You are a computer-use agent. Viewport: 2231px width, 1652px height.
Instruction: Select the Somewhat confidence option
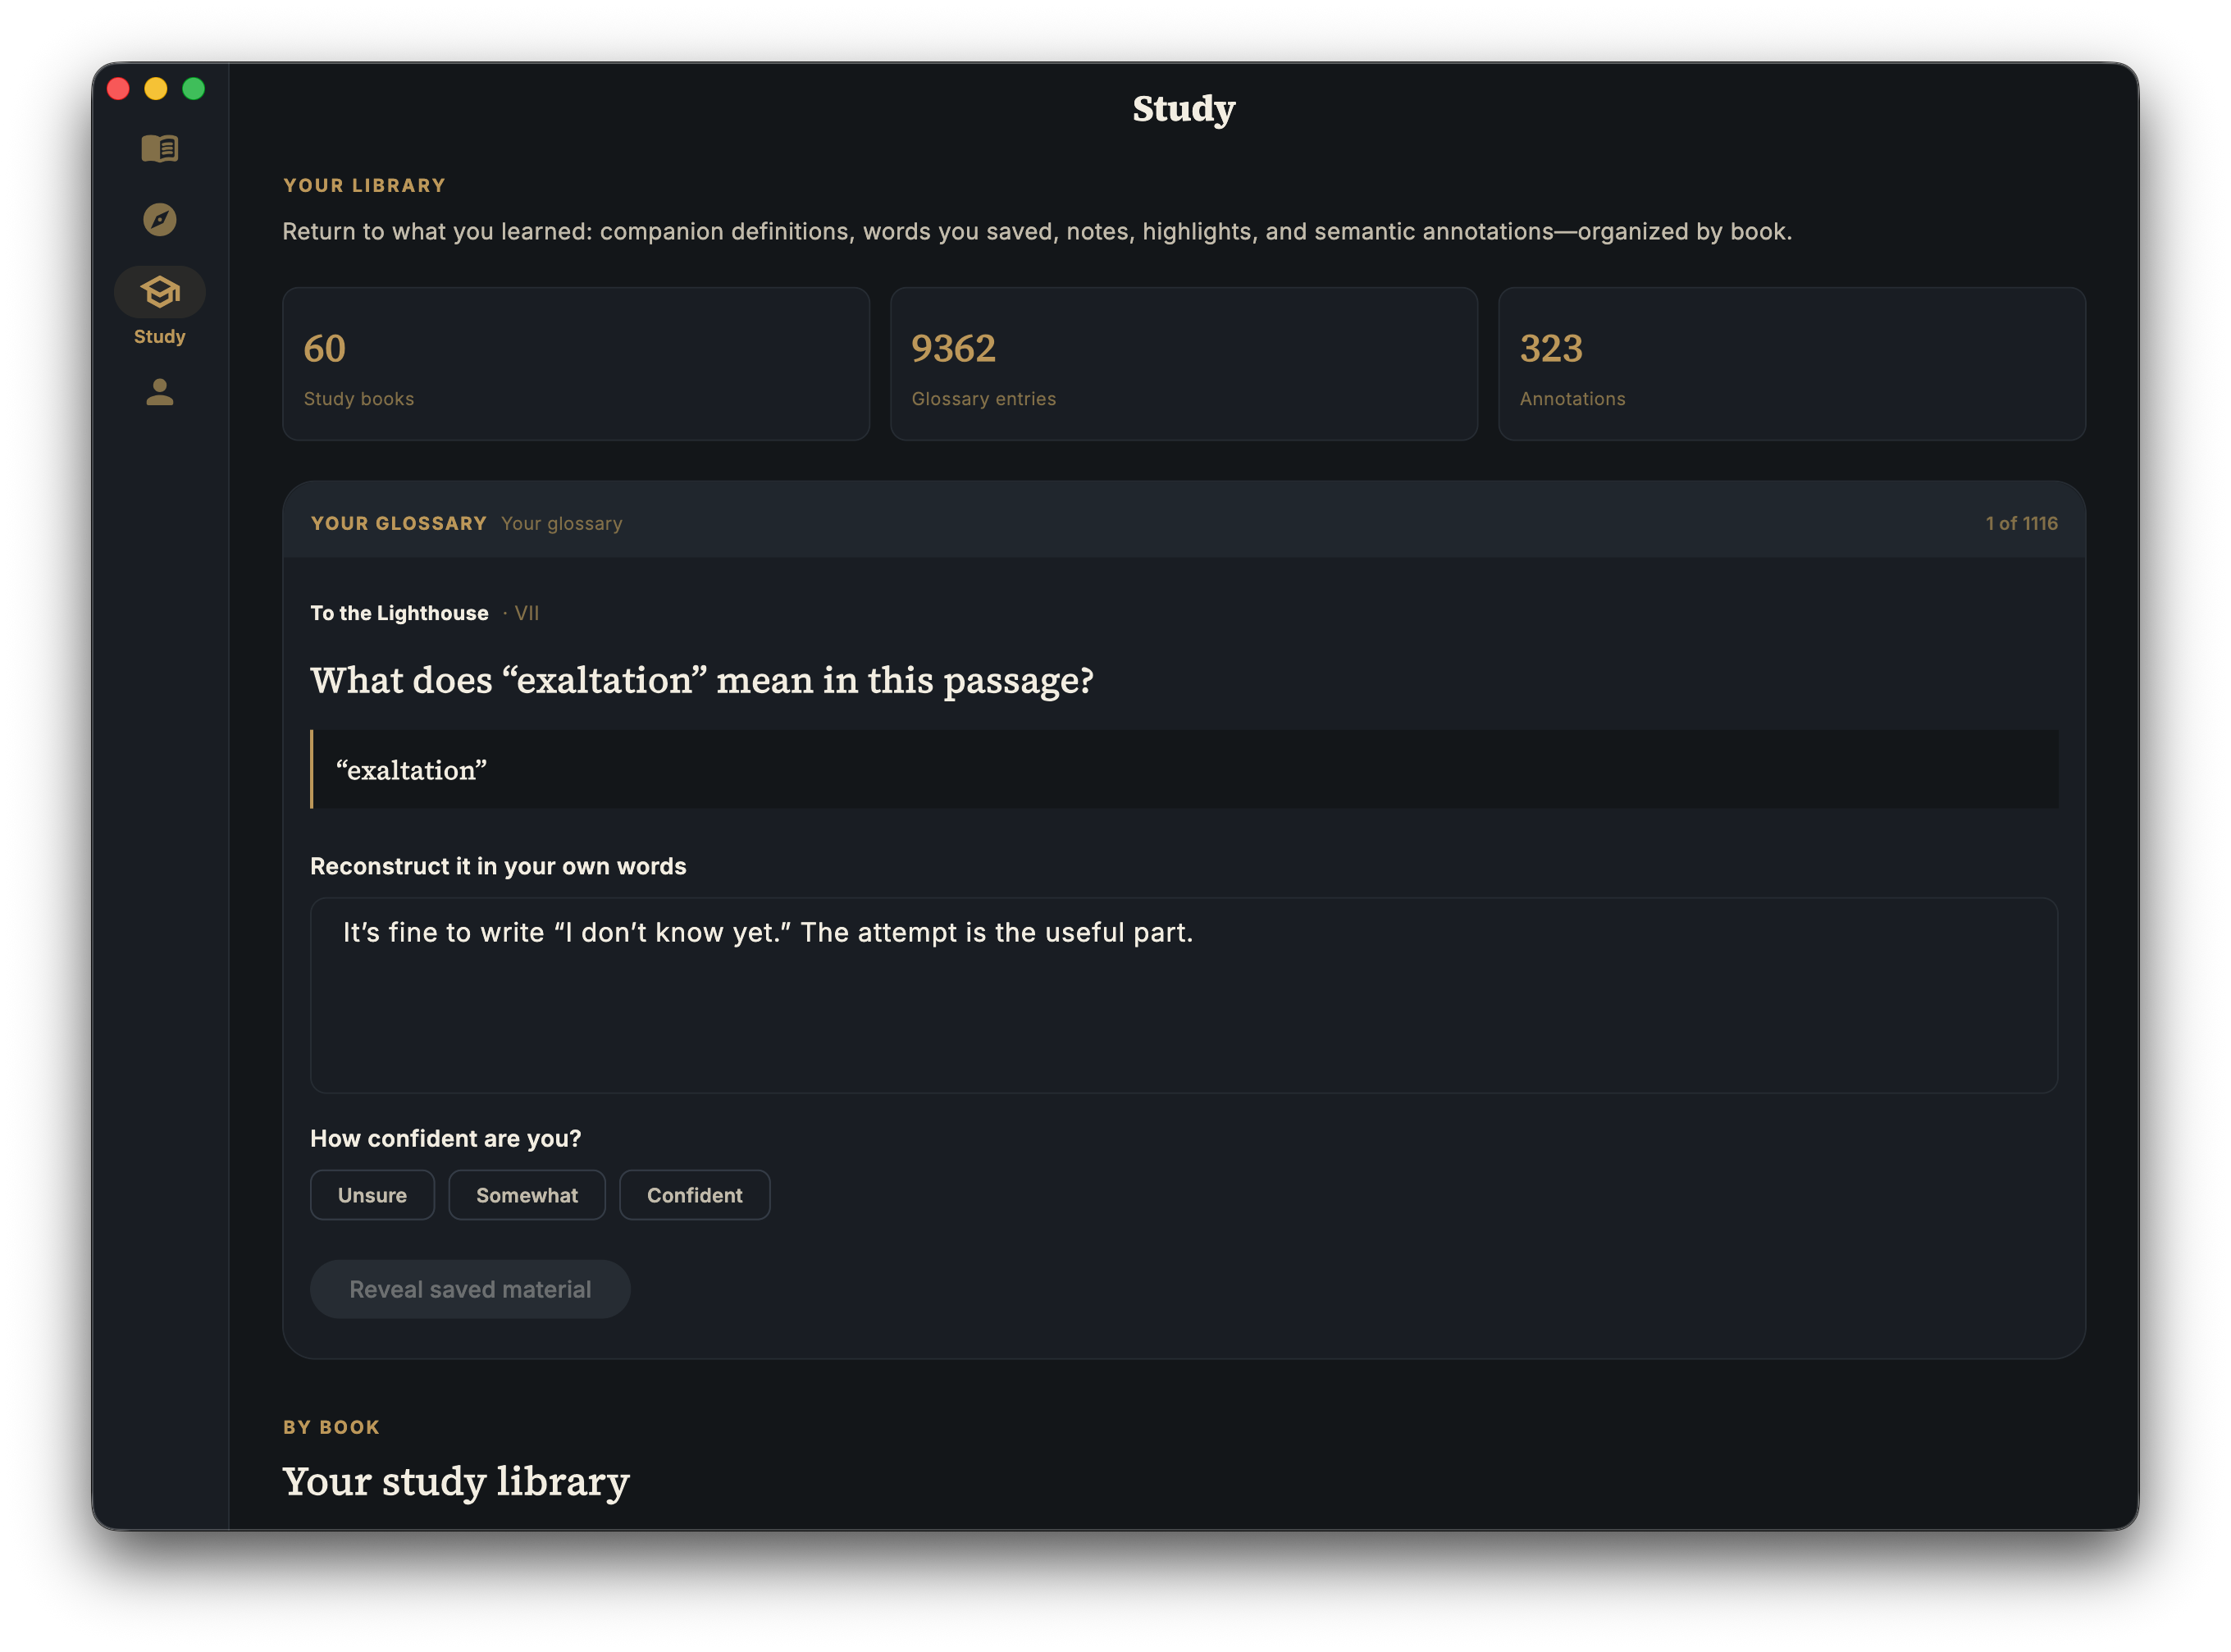pos(527,1195)
